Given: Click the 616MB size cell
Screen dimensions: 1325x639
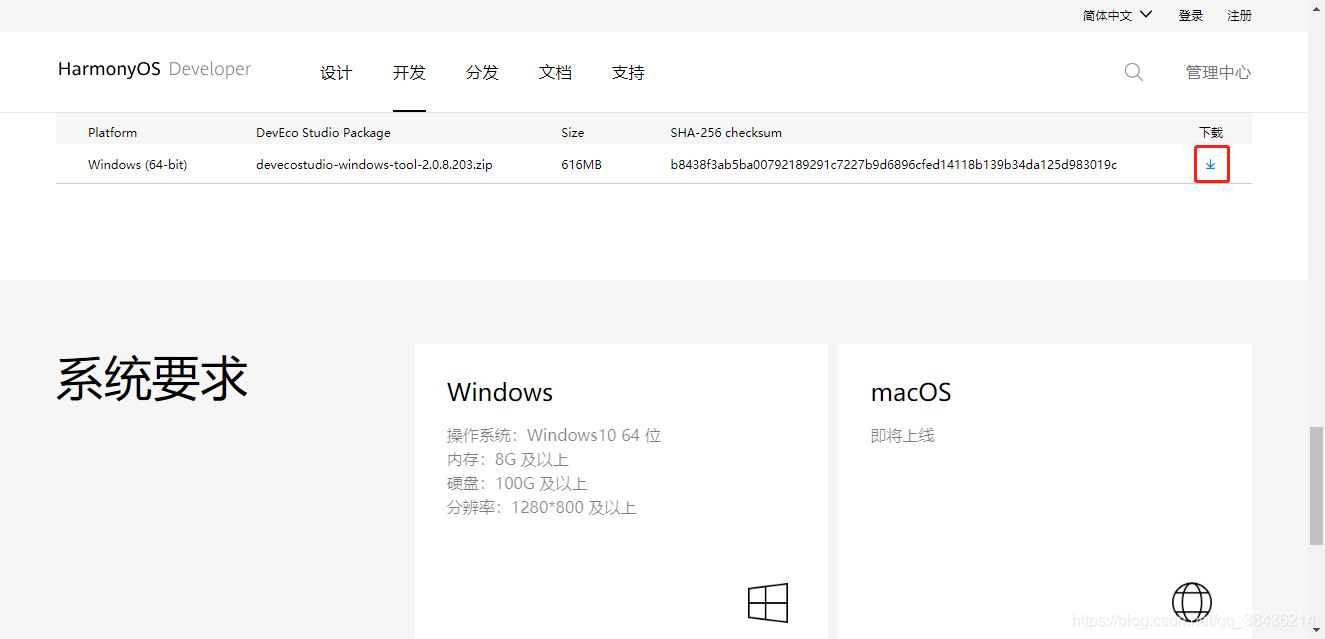Looking at the screenshot, I should pos(581,164).
